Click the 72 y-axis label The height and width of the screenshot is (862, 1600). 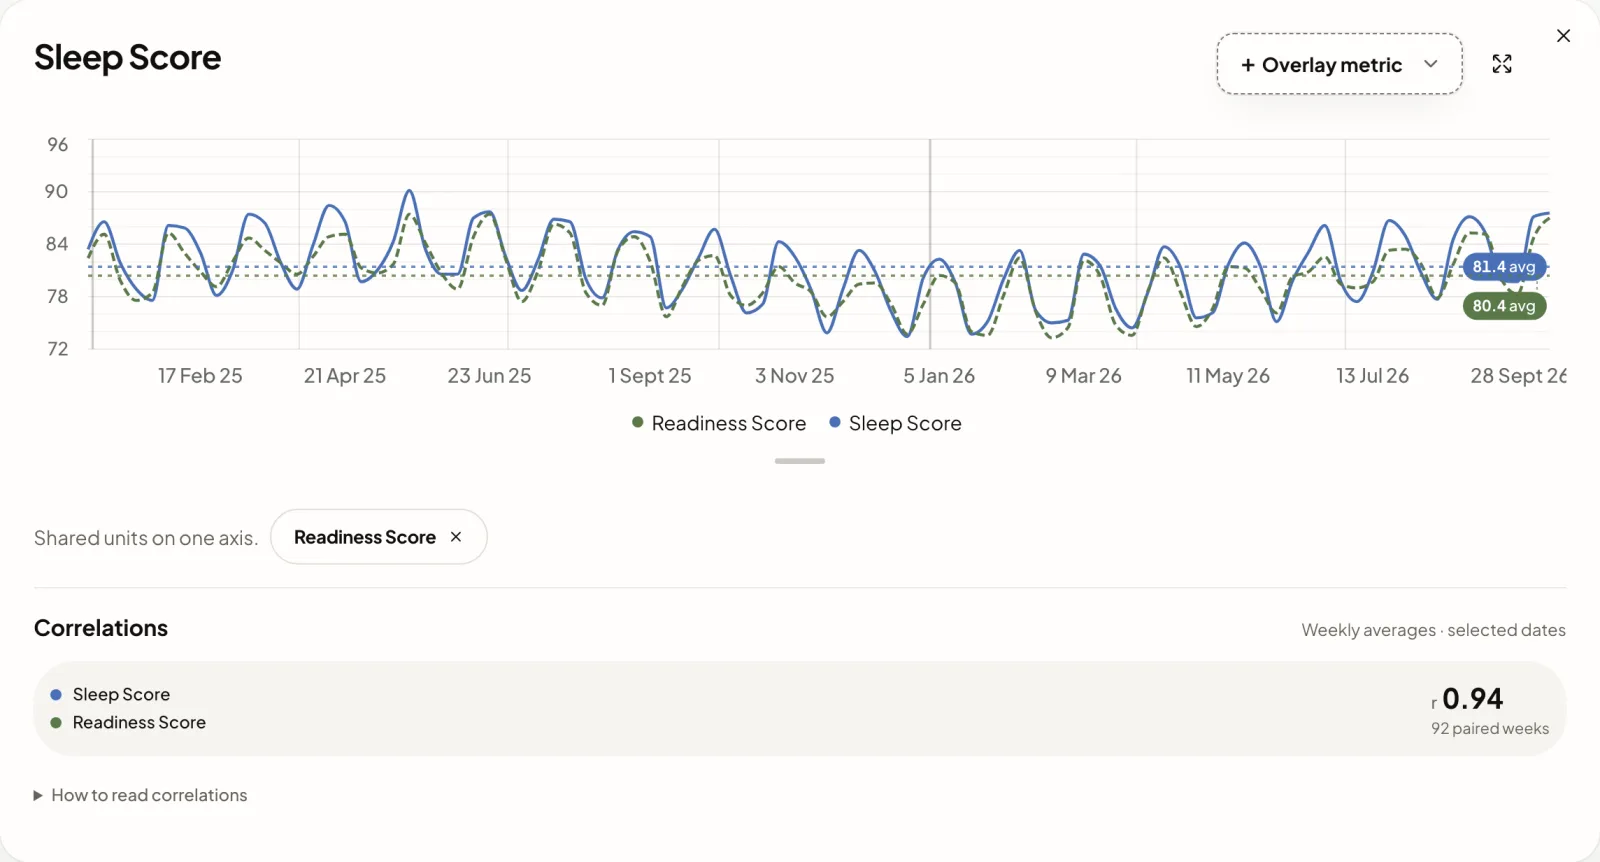(x=58, y=349)
